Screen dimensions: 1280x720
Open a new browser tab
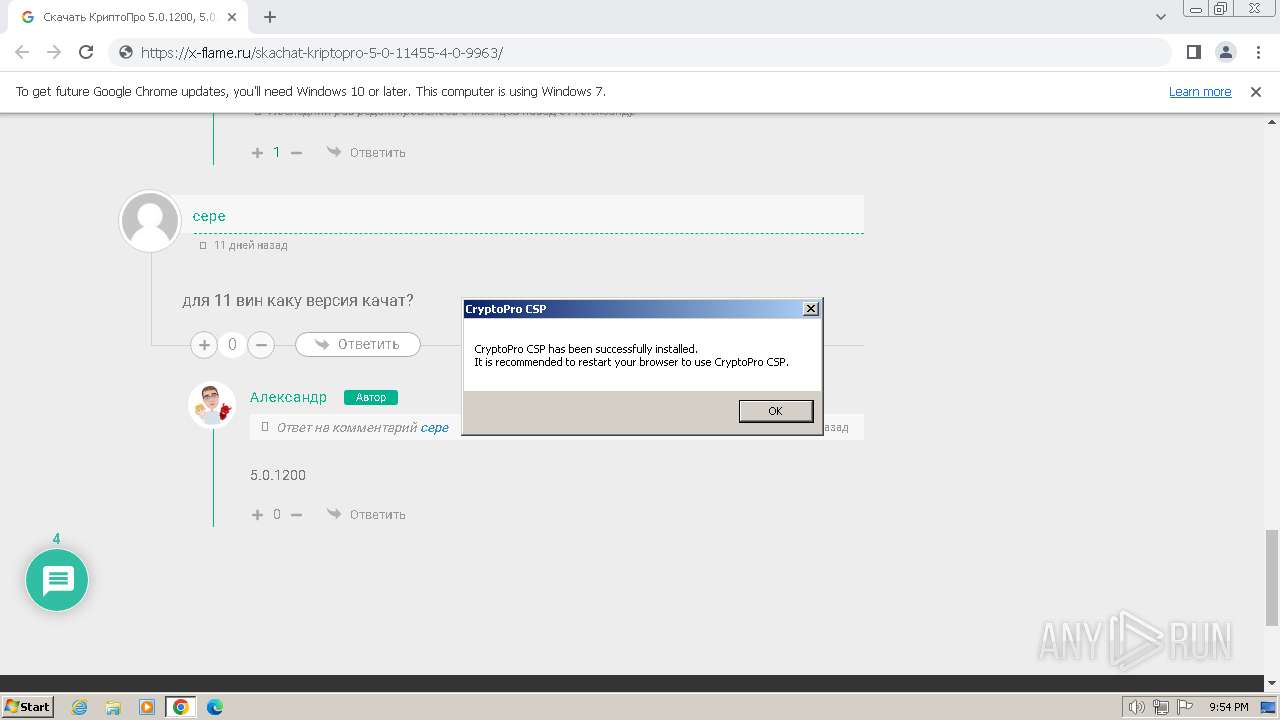[270, 17]
